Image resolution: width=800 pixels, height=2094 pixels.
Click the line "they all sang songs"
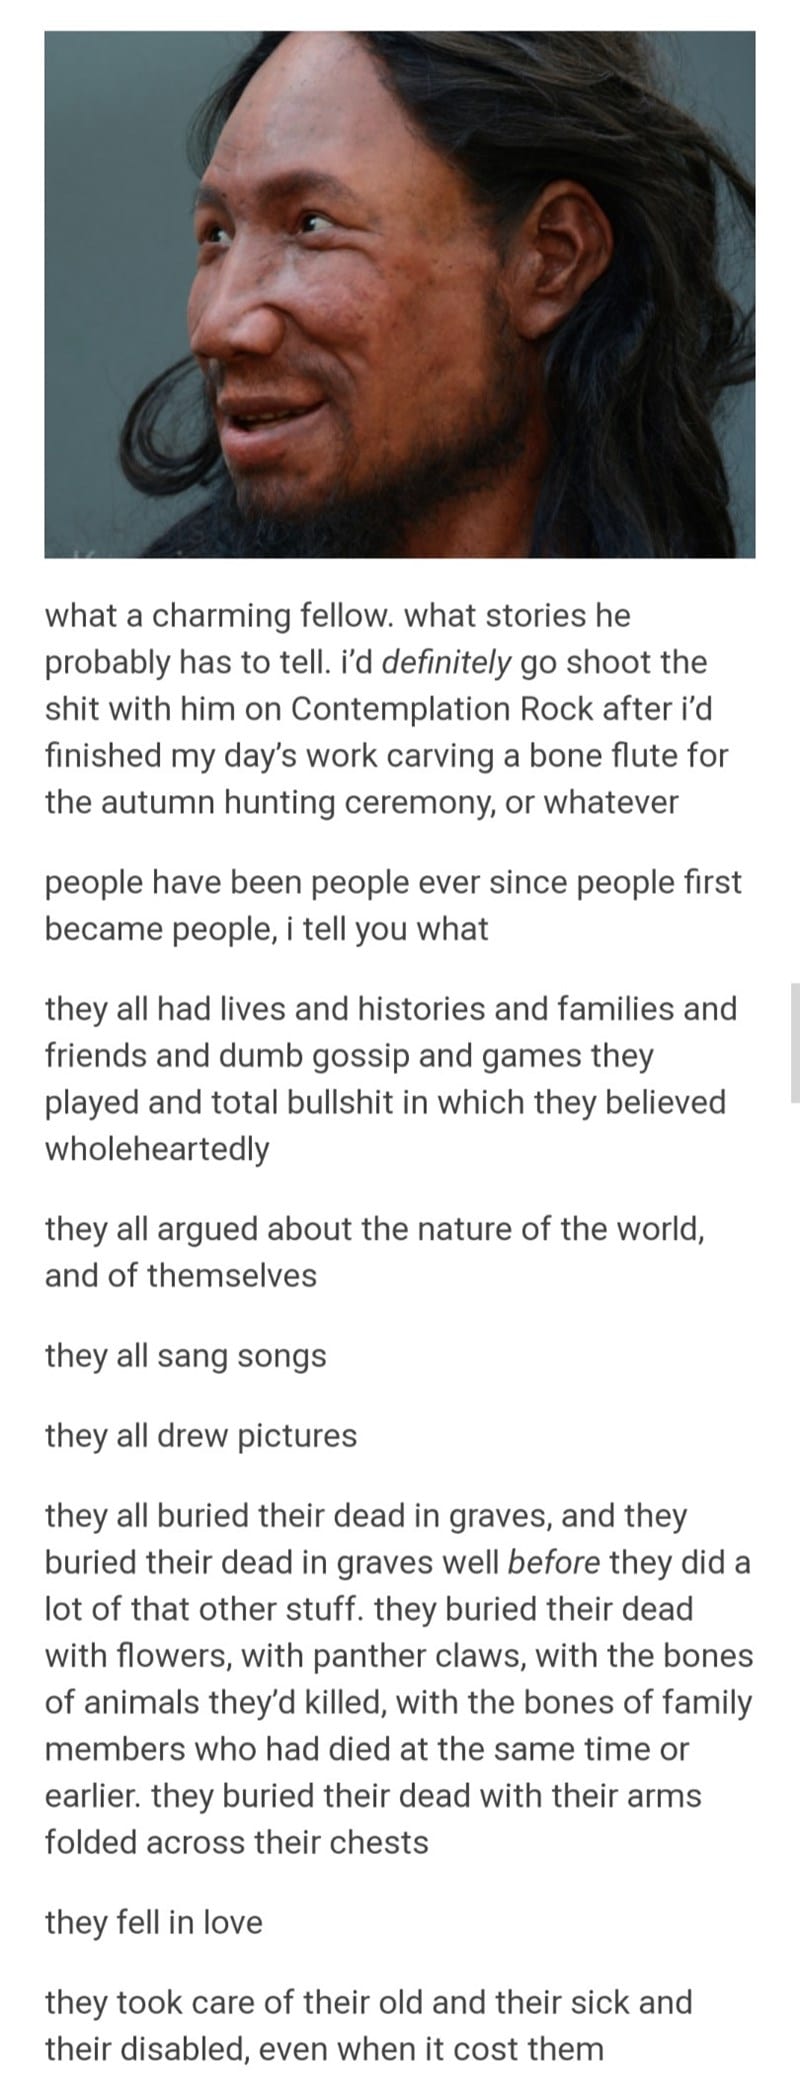tap(186, 1356)
